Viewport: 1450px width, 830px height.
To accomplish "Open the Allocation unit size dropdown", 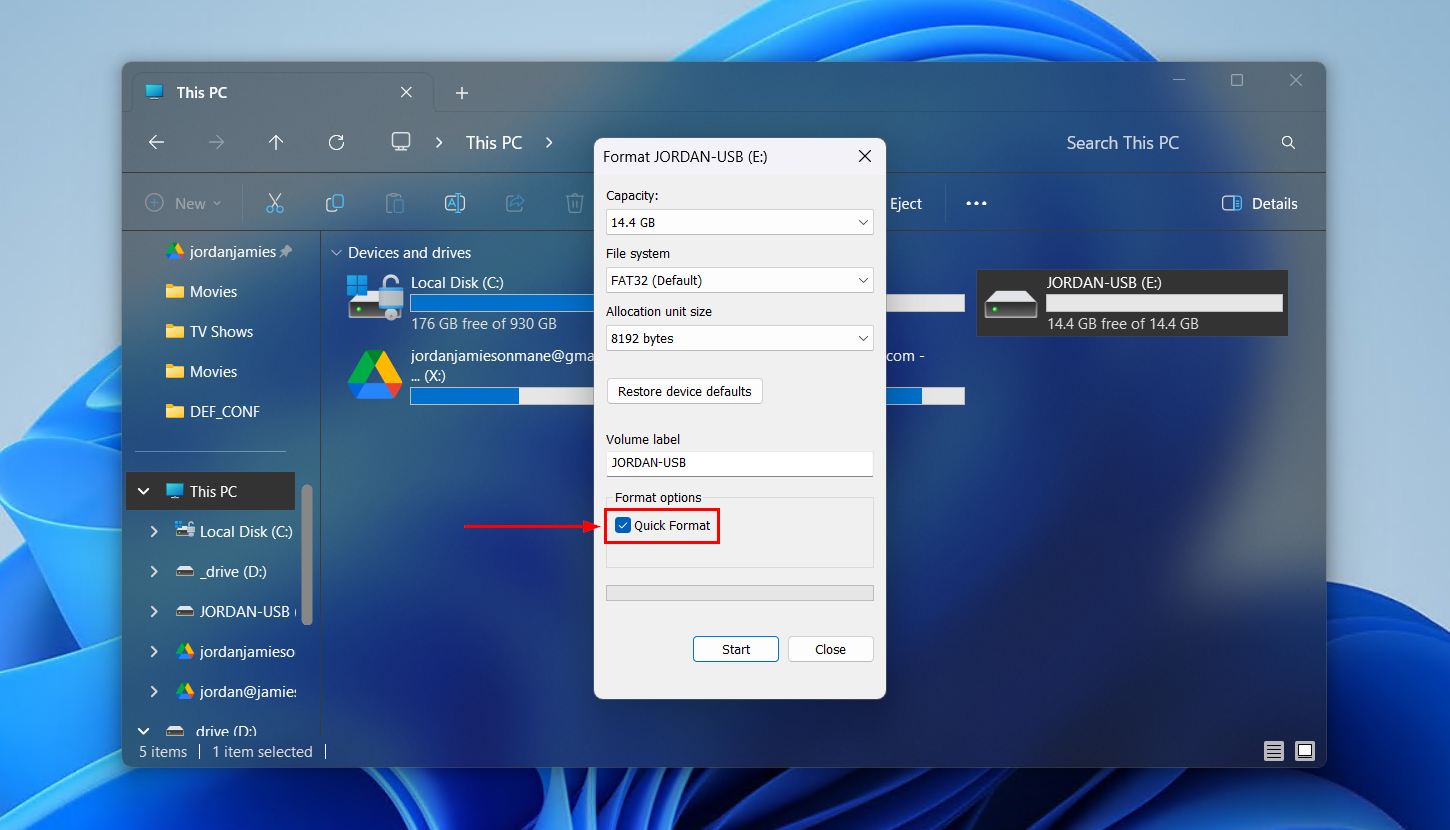I will [x=739, y=338].
